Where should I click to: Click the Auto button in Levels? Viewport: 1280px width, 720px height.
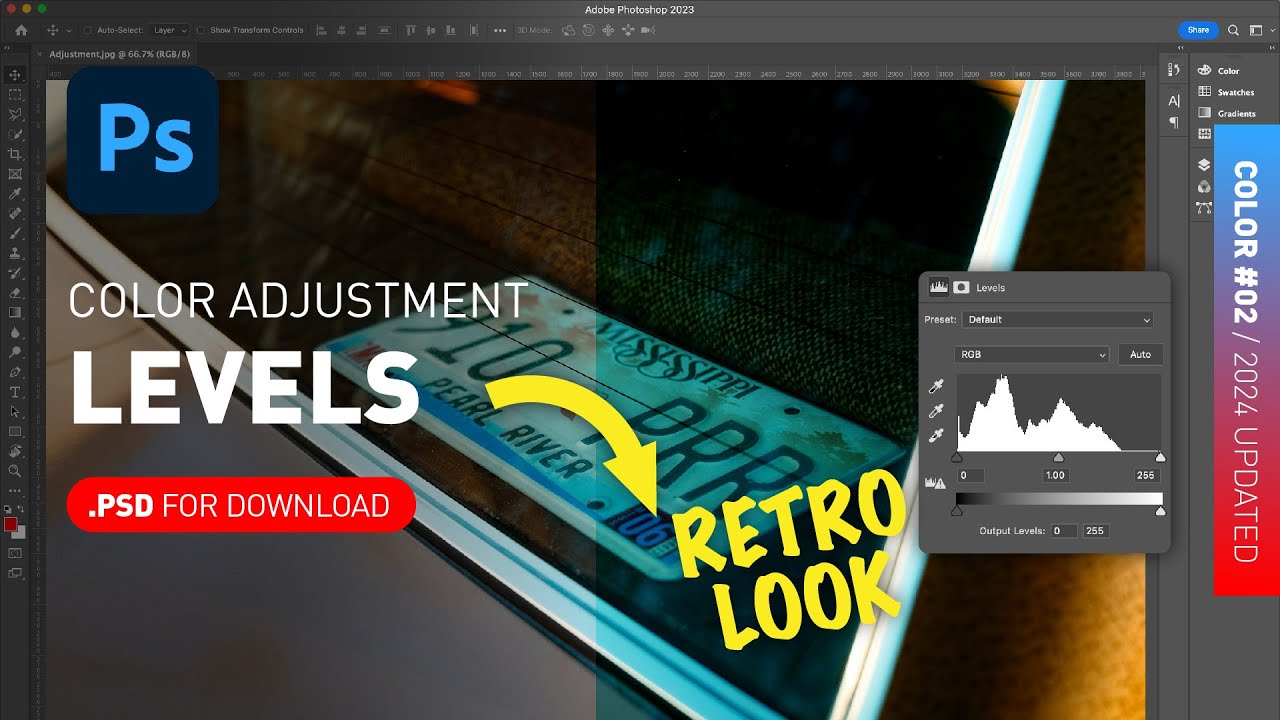click(x=1141, y=354)
